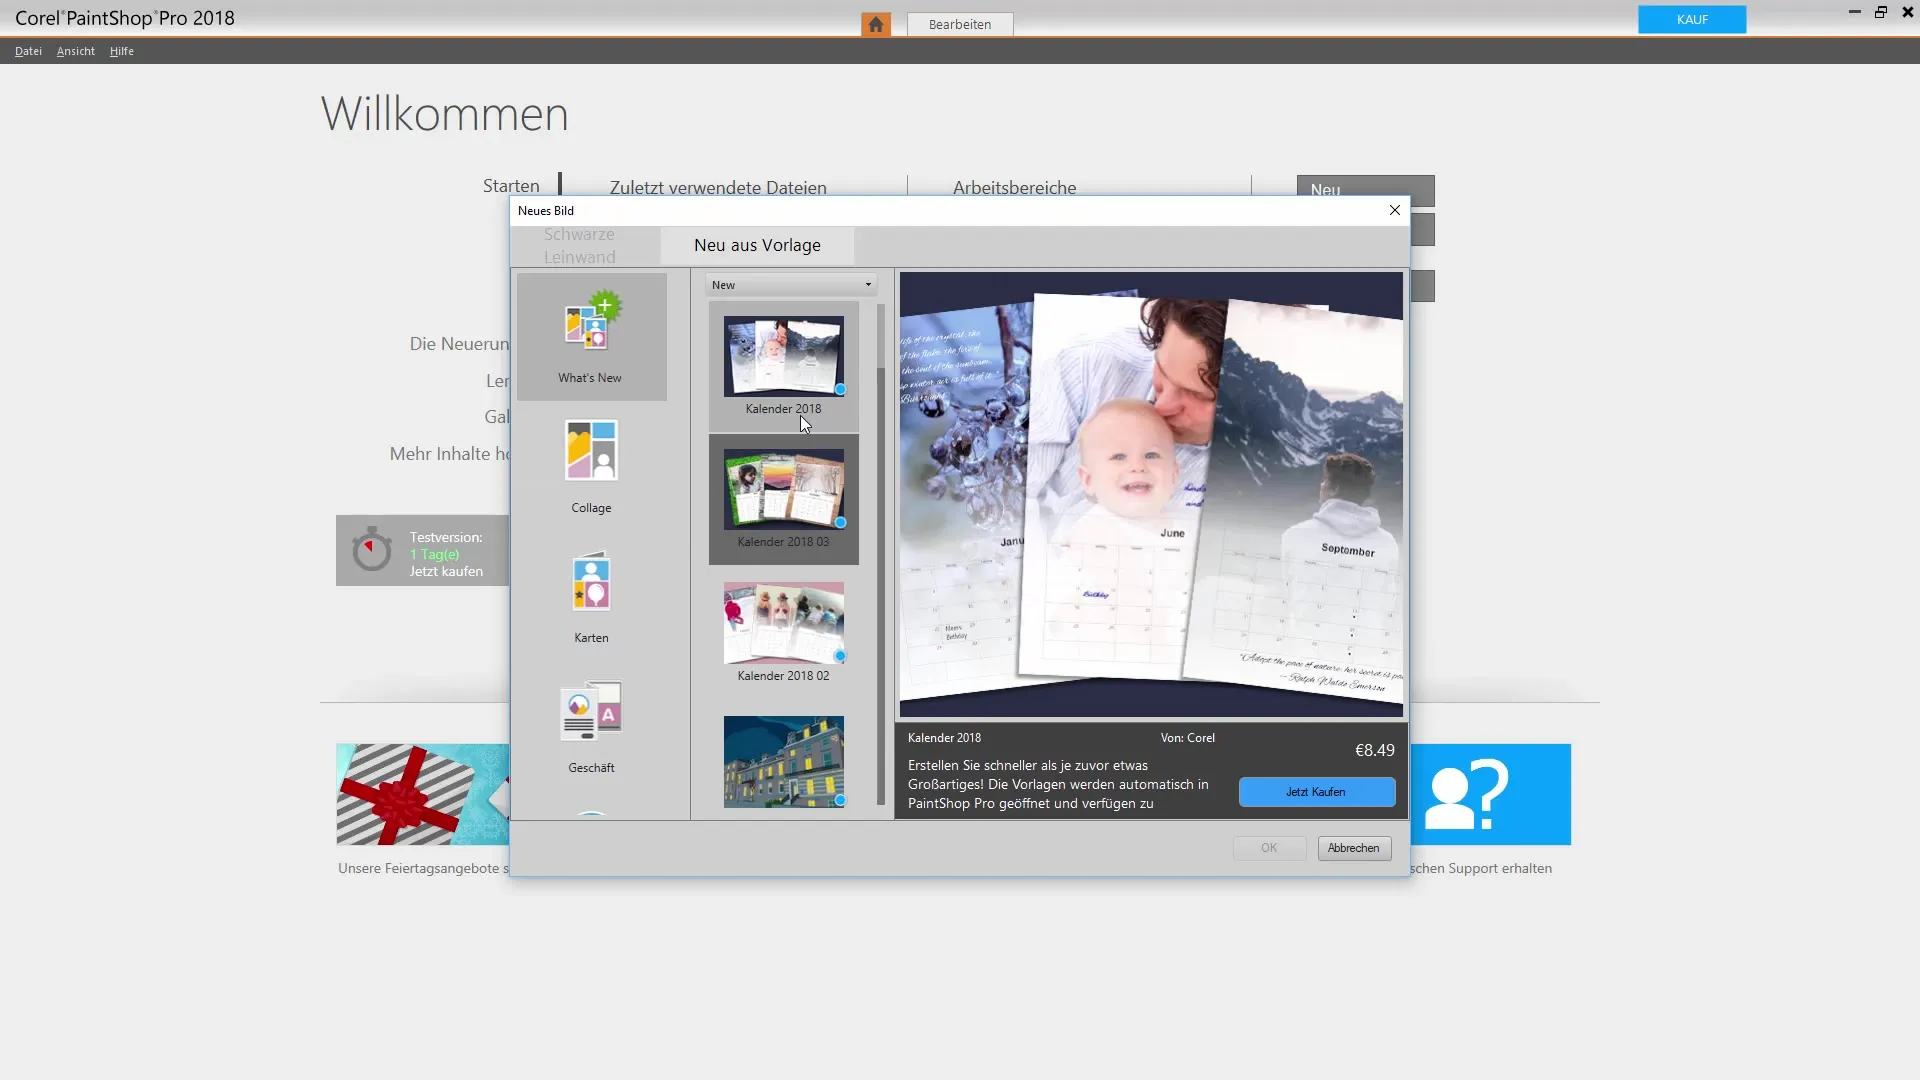Select the Karten category icon
Screen dimensions: 1920x1080
[x=591, y=581]
